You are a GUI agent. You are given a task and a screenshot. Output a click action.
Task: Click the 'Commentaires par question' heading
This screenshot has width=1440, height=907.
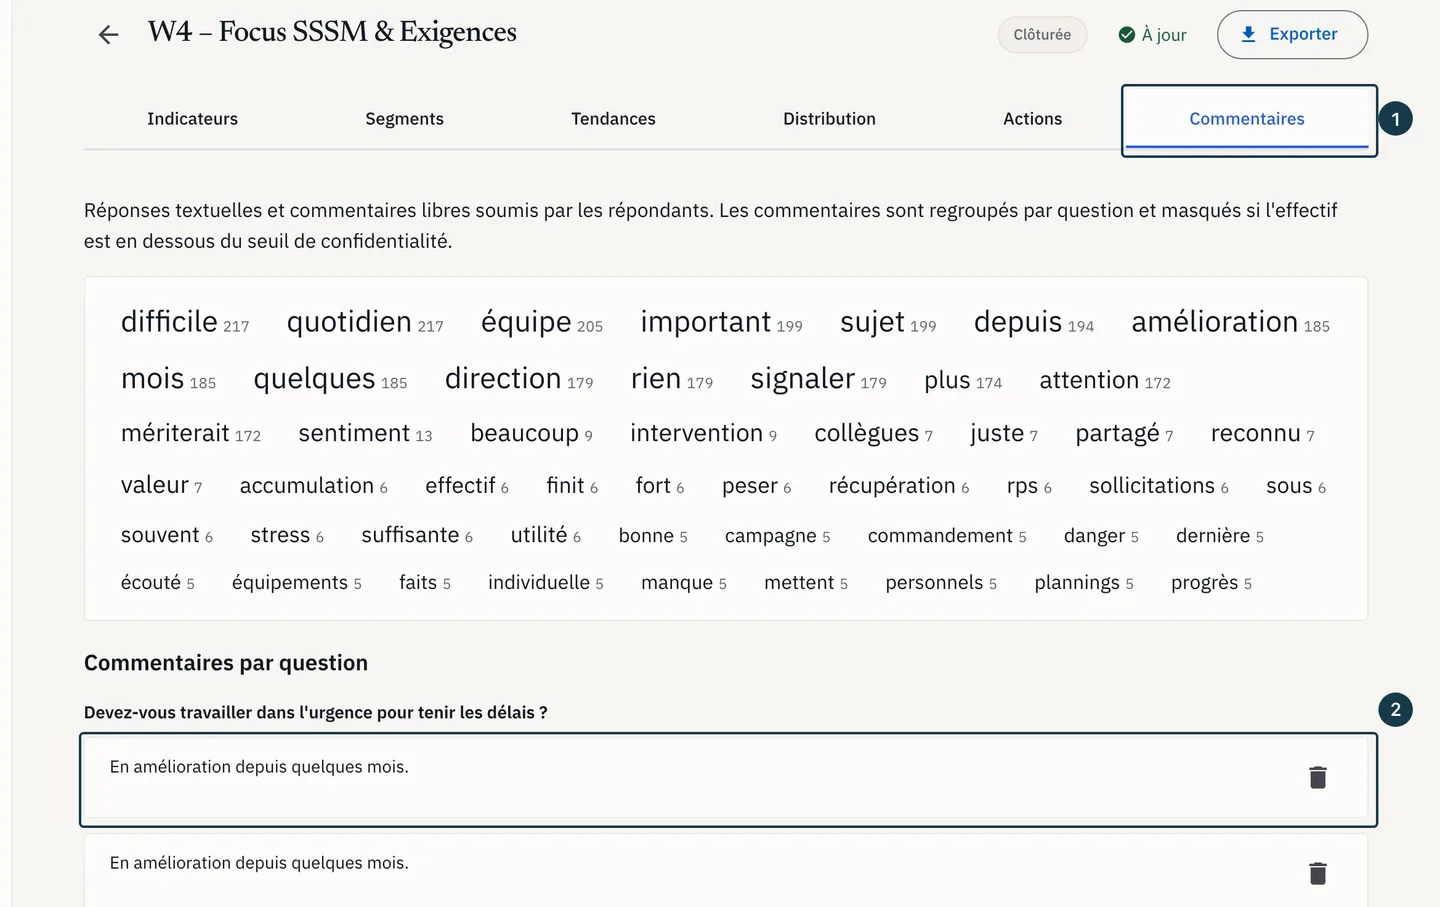pyautogui.click(x=226, y=663)
